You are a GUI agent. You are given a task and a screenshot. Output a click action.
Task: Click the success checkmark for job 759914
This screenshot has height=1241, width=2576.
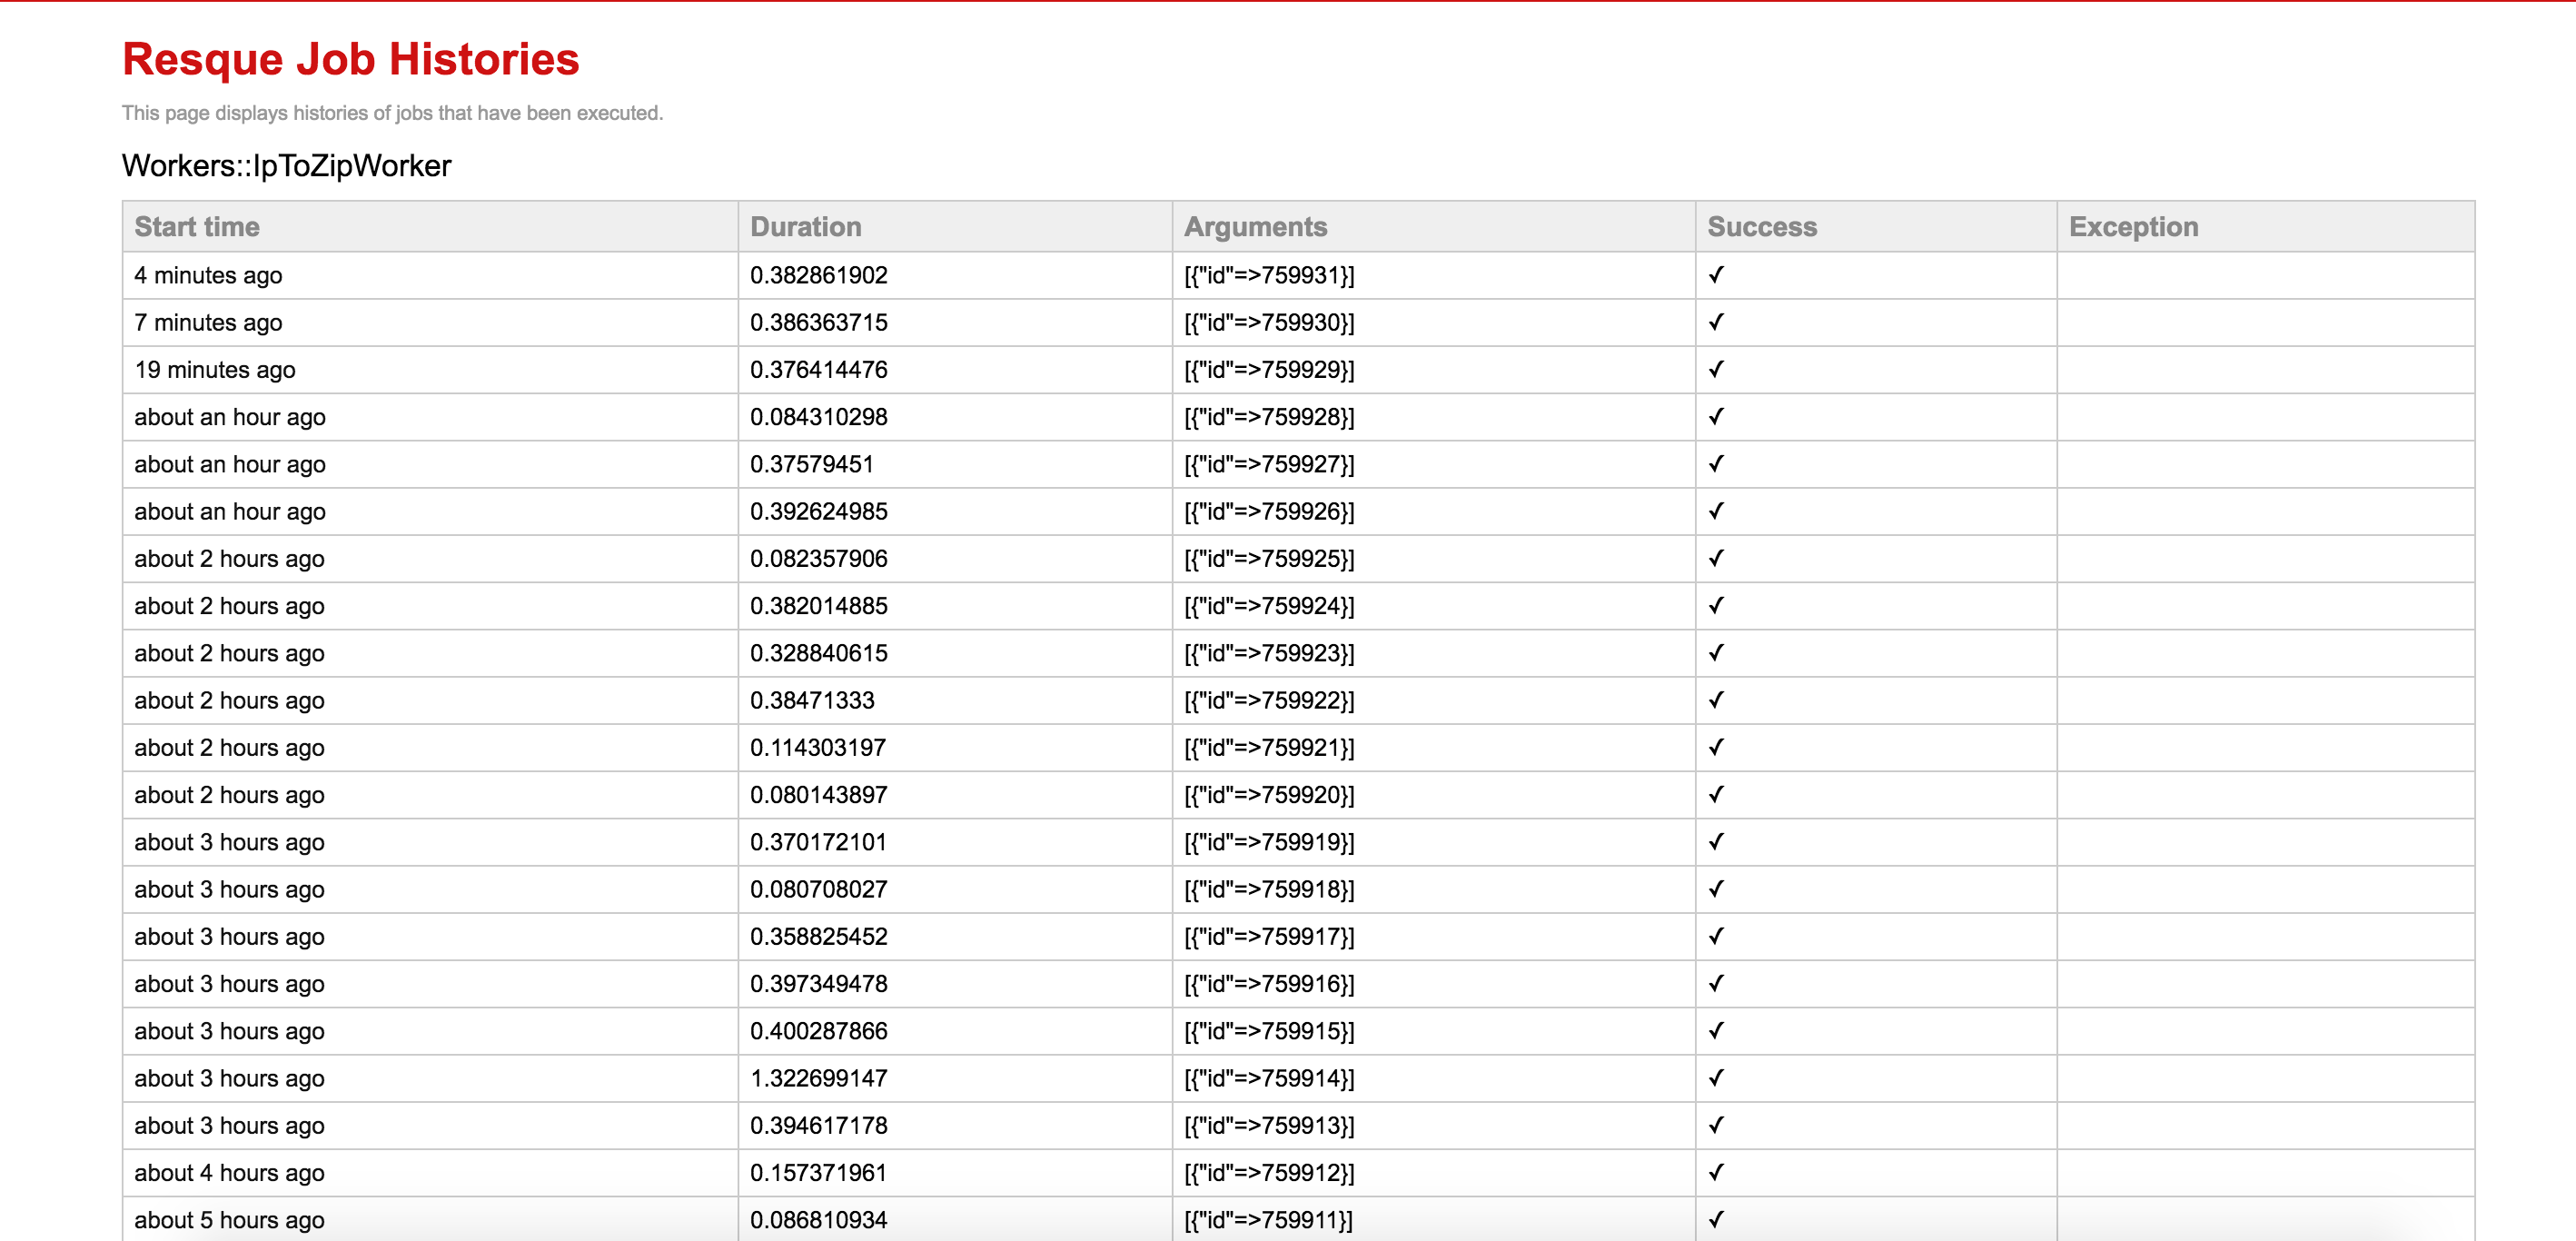[x=1716, y=1078]
